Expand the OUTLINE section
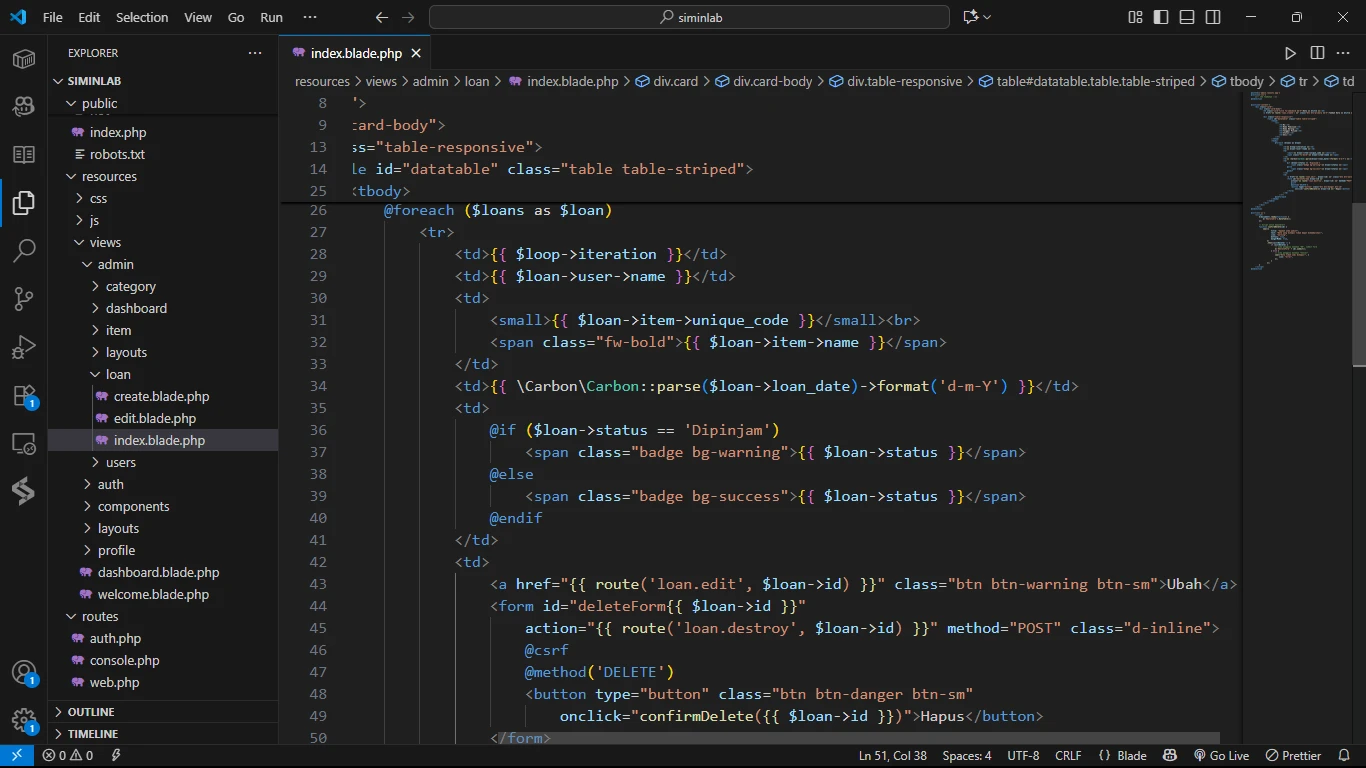 point(91,712)
